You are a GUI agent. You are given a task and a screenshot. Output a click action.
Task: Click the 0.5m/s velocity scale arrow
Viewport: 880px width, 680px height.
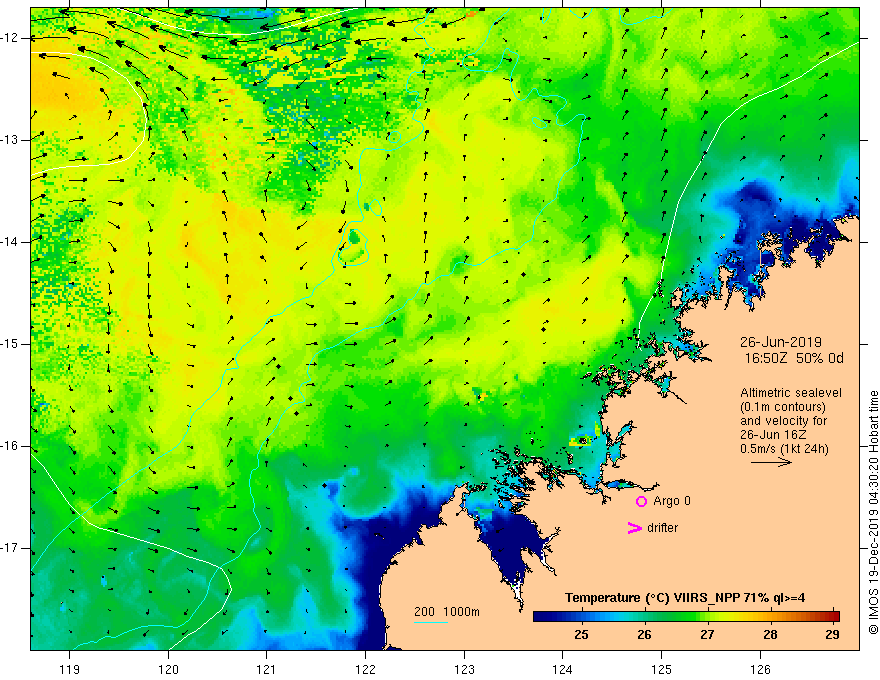771,462
